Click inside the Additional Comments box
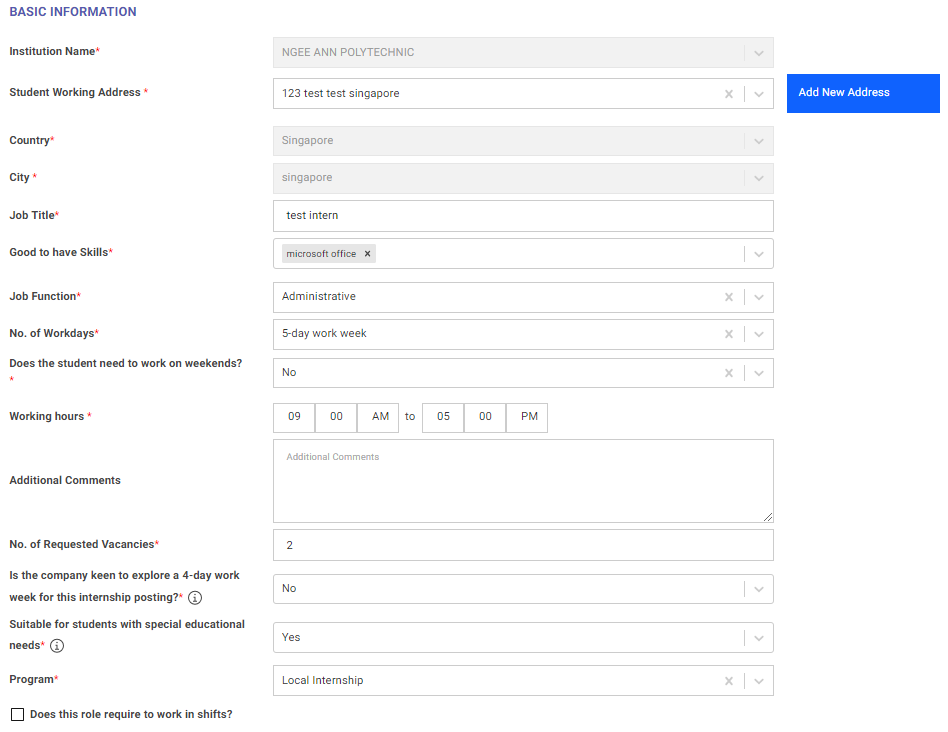The height and width of the screenshot is (732, 948). pos(523,480)
